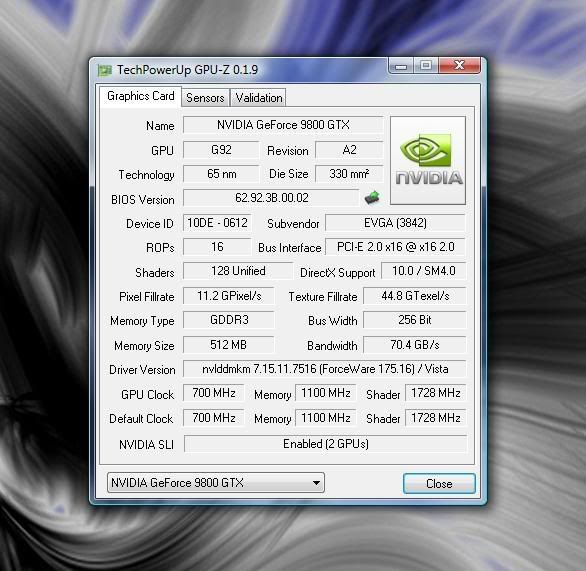
Task: Click the NVIDIA logo image
Action: click(x=428, y=160)
